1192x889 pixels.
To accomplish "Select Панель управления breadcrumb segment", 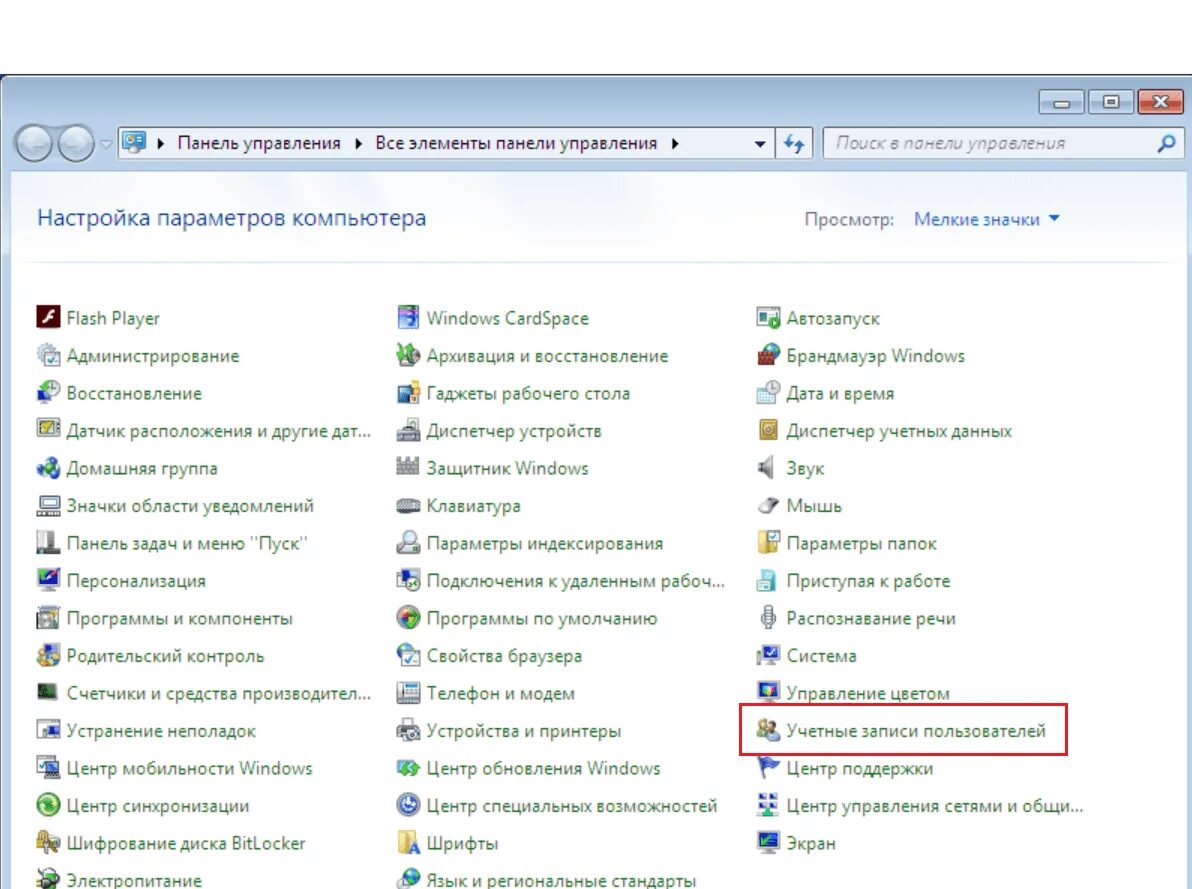I will (258, 143).
